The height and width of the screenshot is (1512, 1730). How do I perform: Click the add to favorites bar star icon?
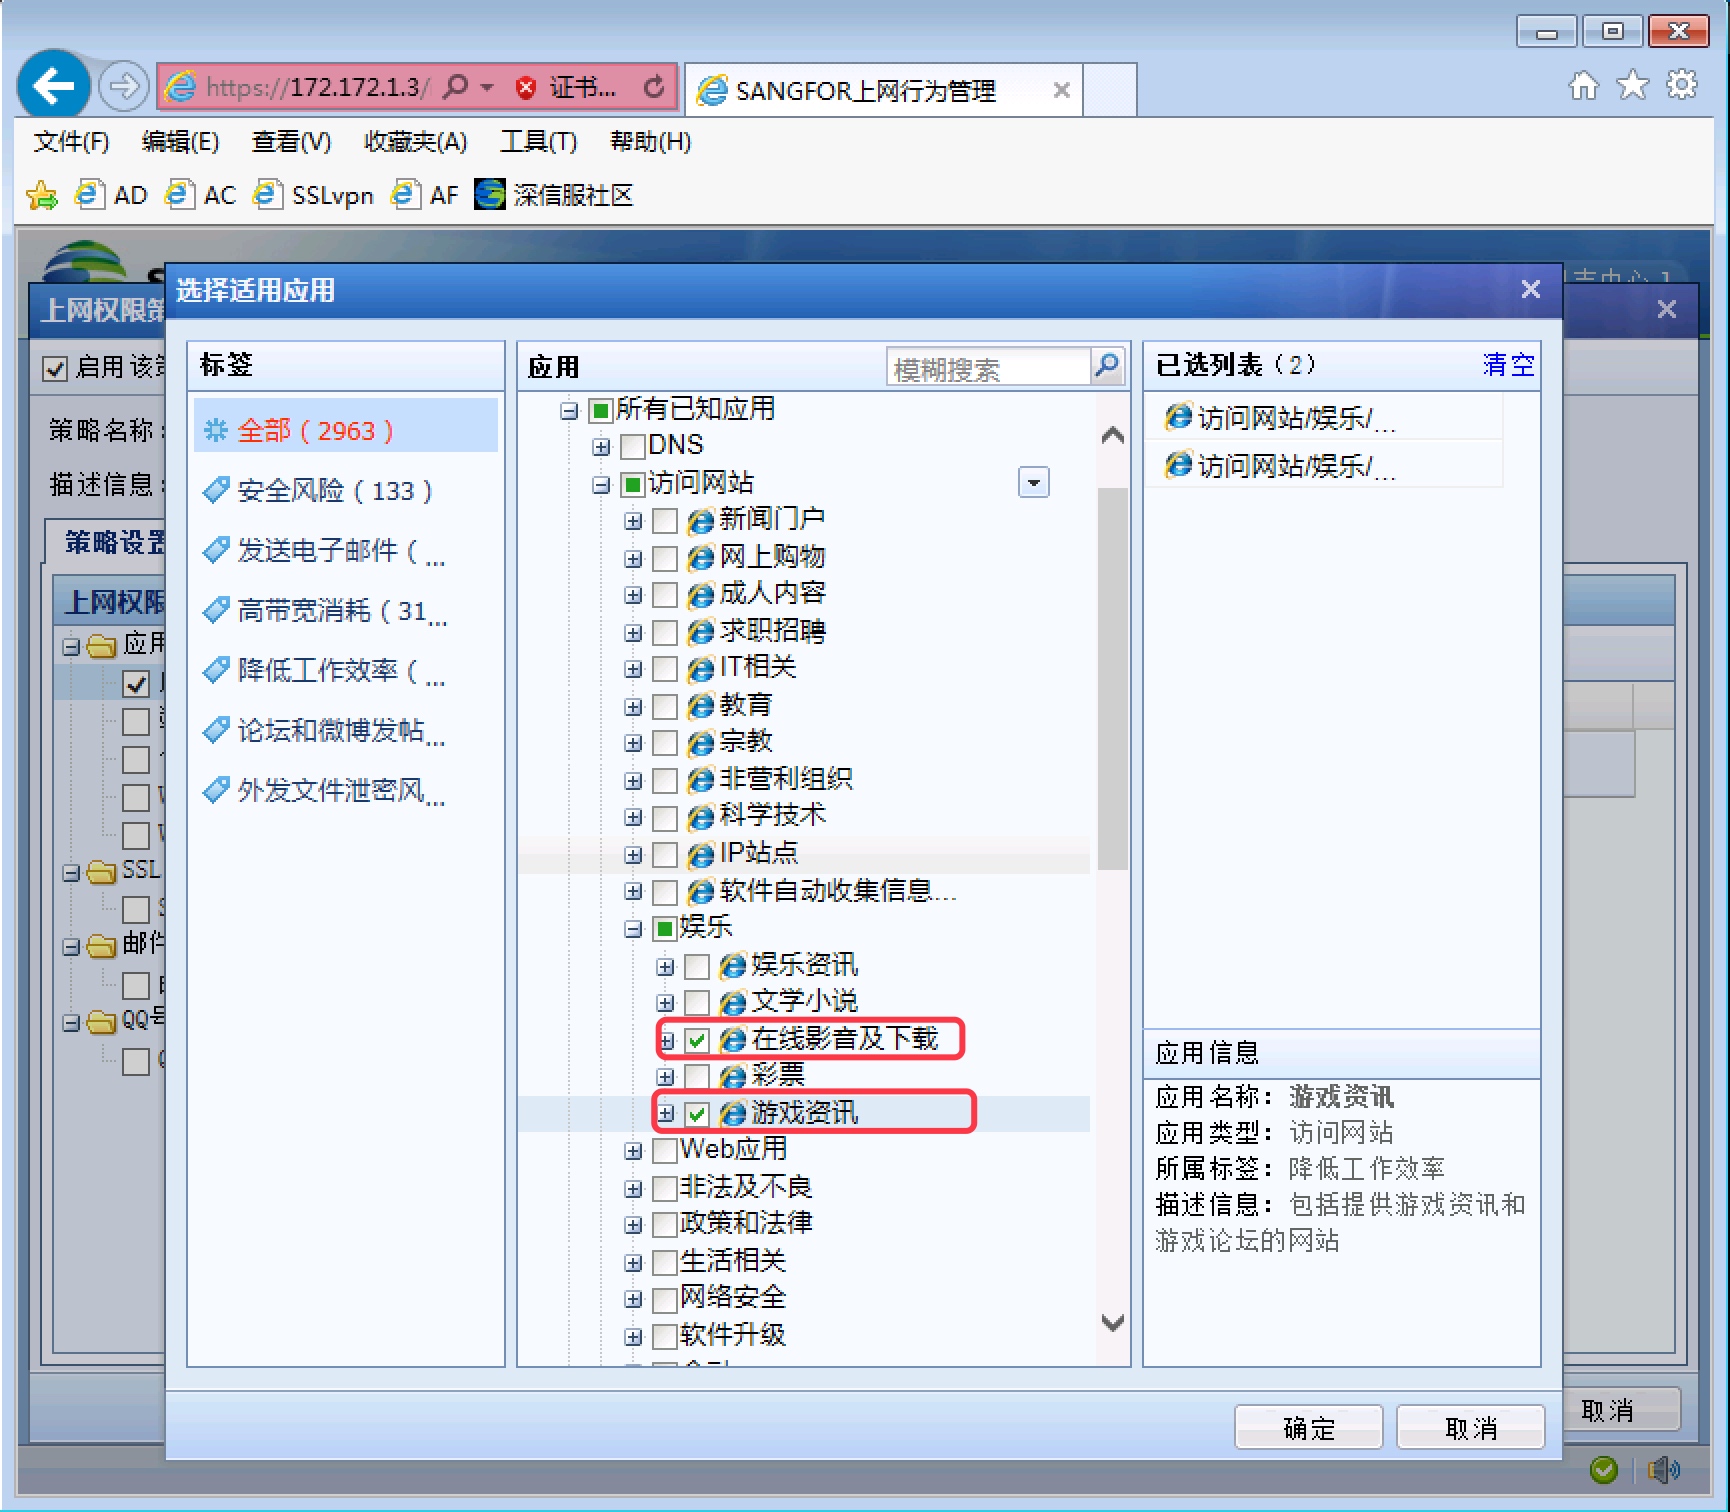coord(42,195)
